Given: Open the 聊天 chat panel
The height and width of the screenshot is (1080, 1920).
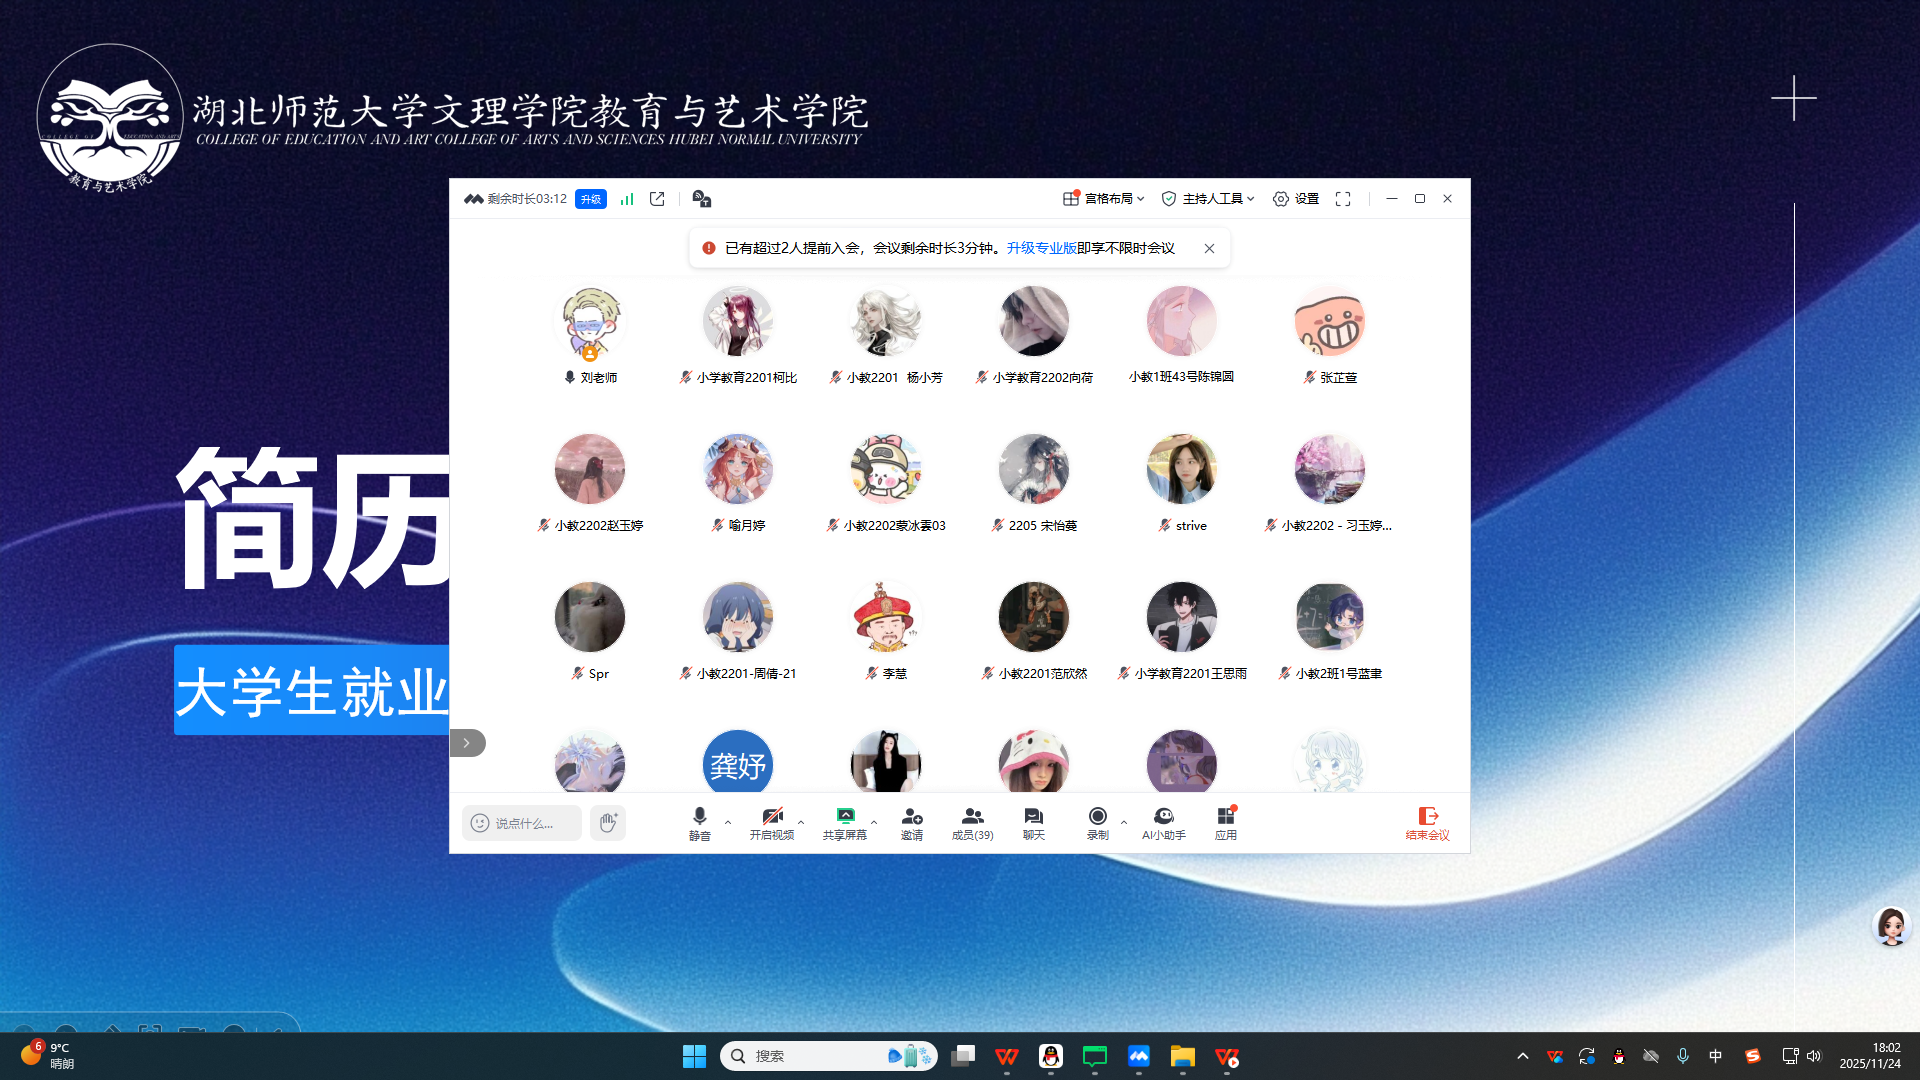Looking at the screenshot, I should 1033,822.
